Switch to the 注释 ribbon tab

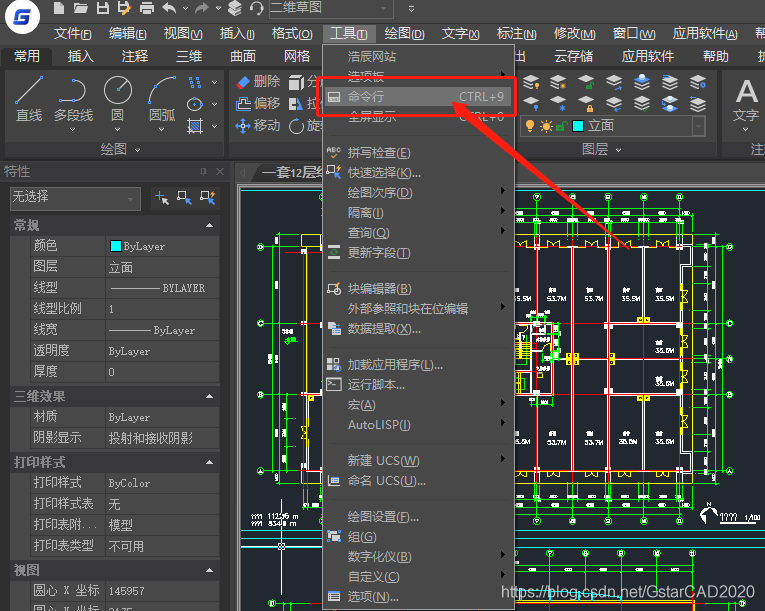(x=135, y=56)
